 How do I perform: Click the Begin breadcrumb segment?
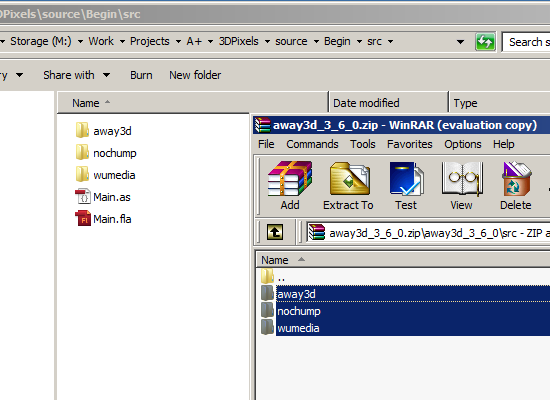click(337, 41)
